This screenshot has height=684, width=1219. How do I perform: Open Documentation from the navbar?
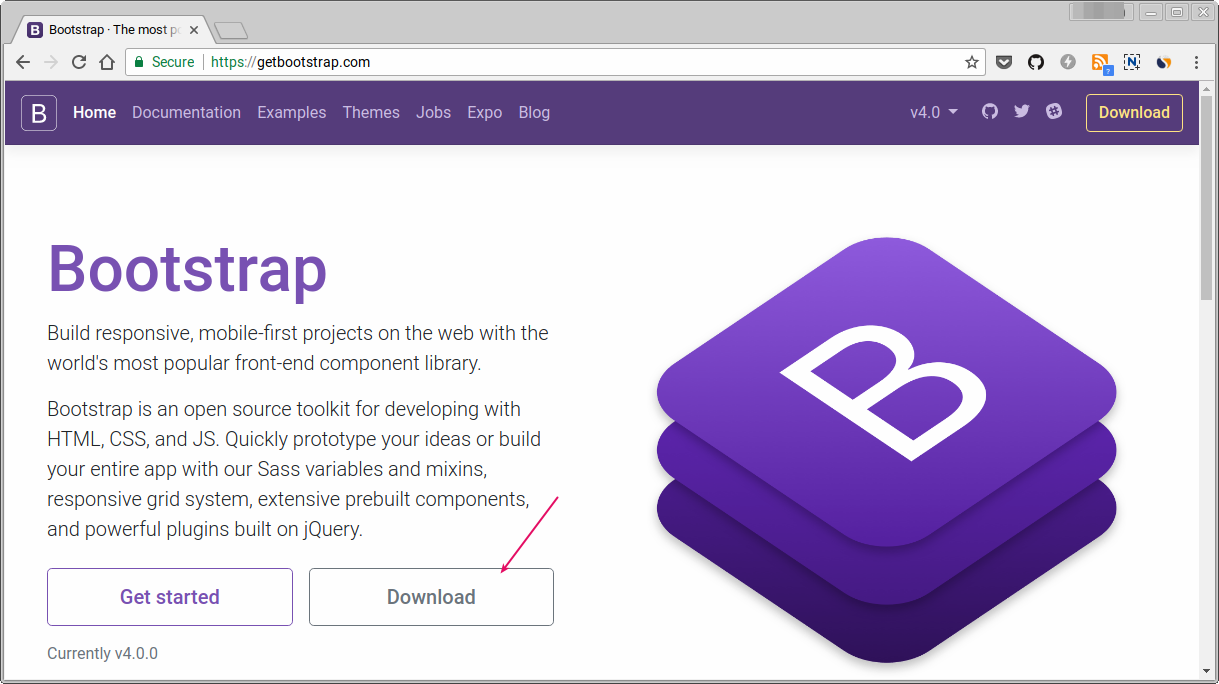[186, 112]
